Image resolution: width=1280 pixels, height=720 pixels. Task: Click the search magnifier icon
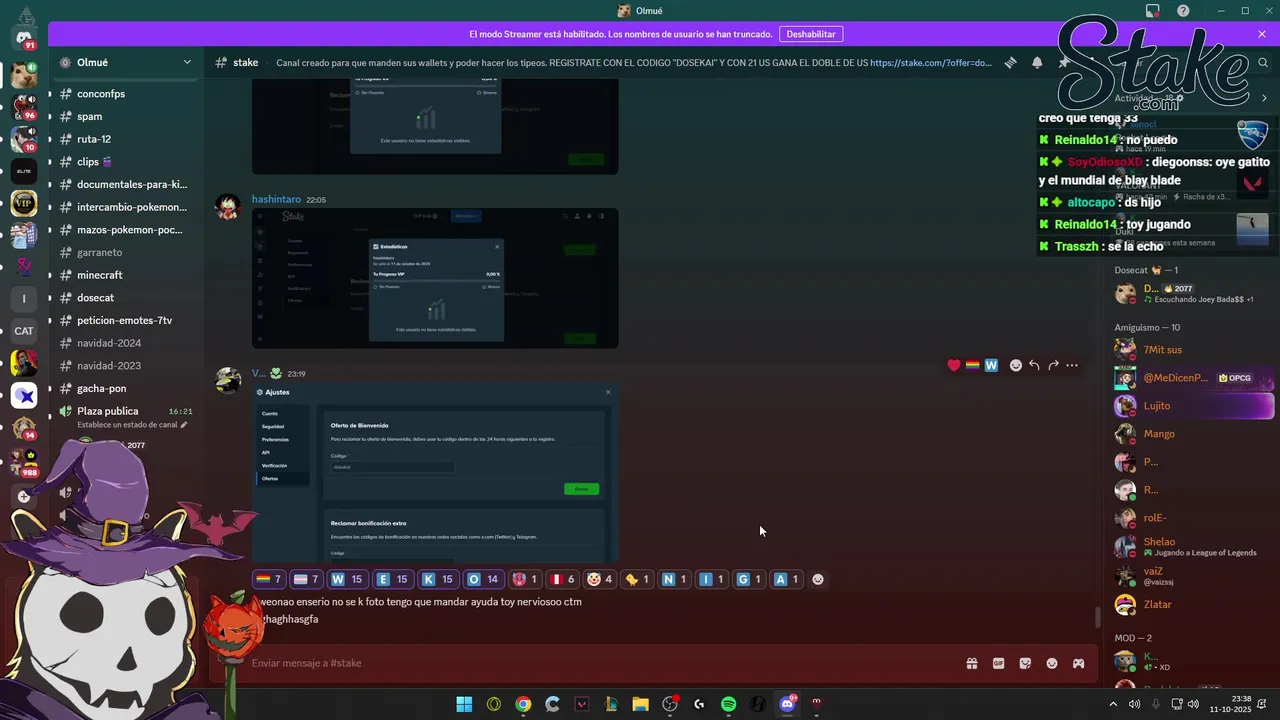[x=1264, y=62]
